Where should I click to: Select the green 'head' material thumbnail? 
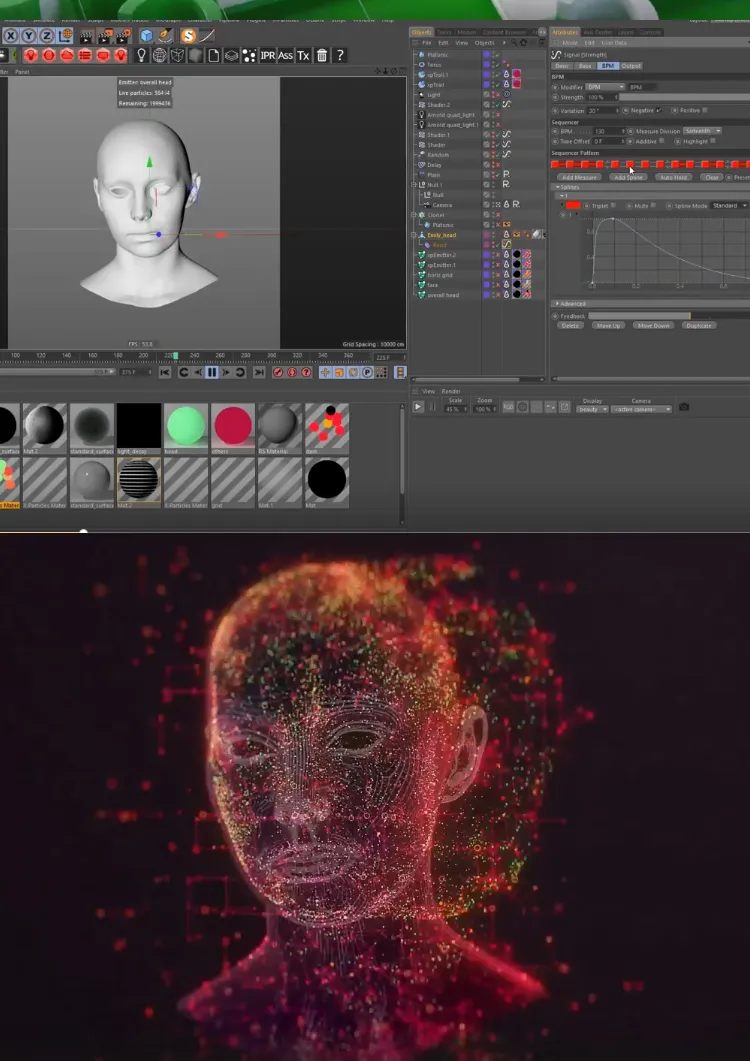coord(186,426)
